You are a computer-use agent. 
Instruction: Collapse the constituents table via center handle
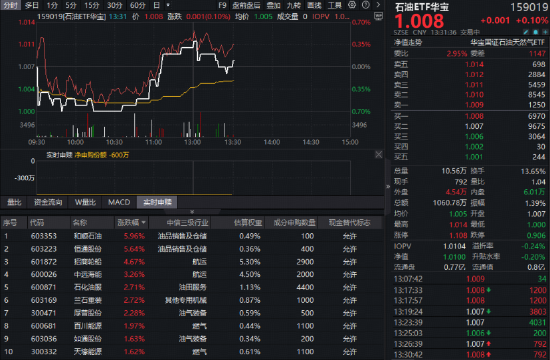[x=192, y=212]
